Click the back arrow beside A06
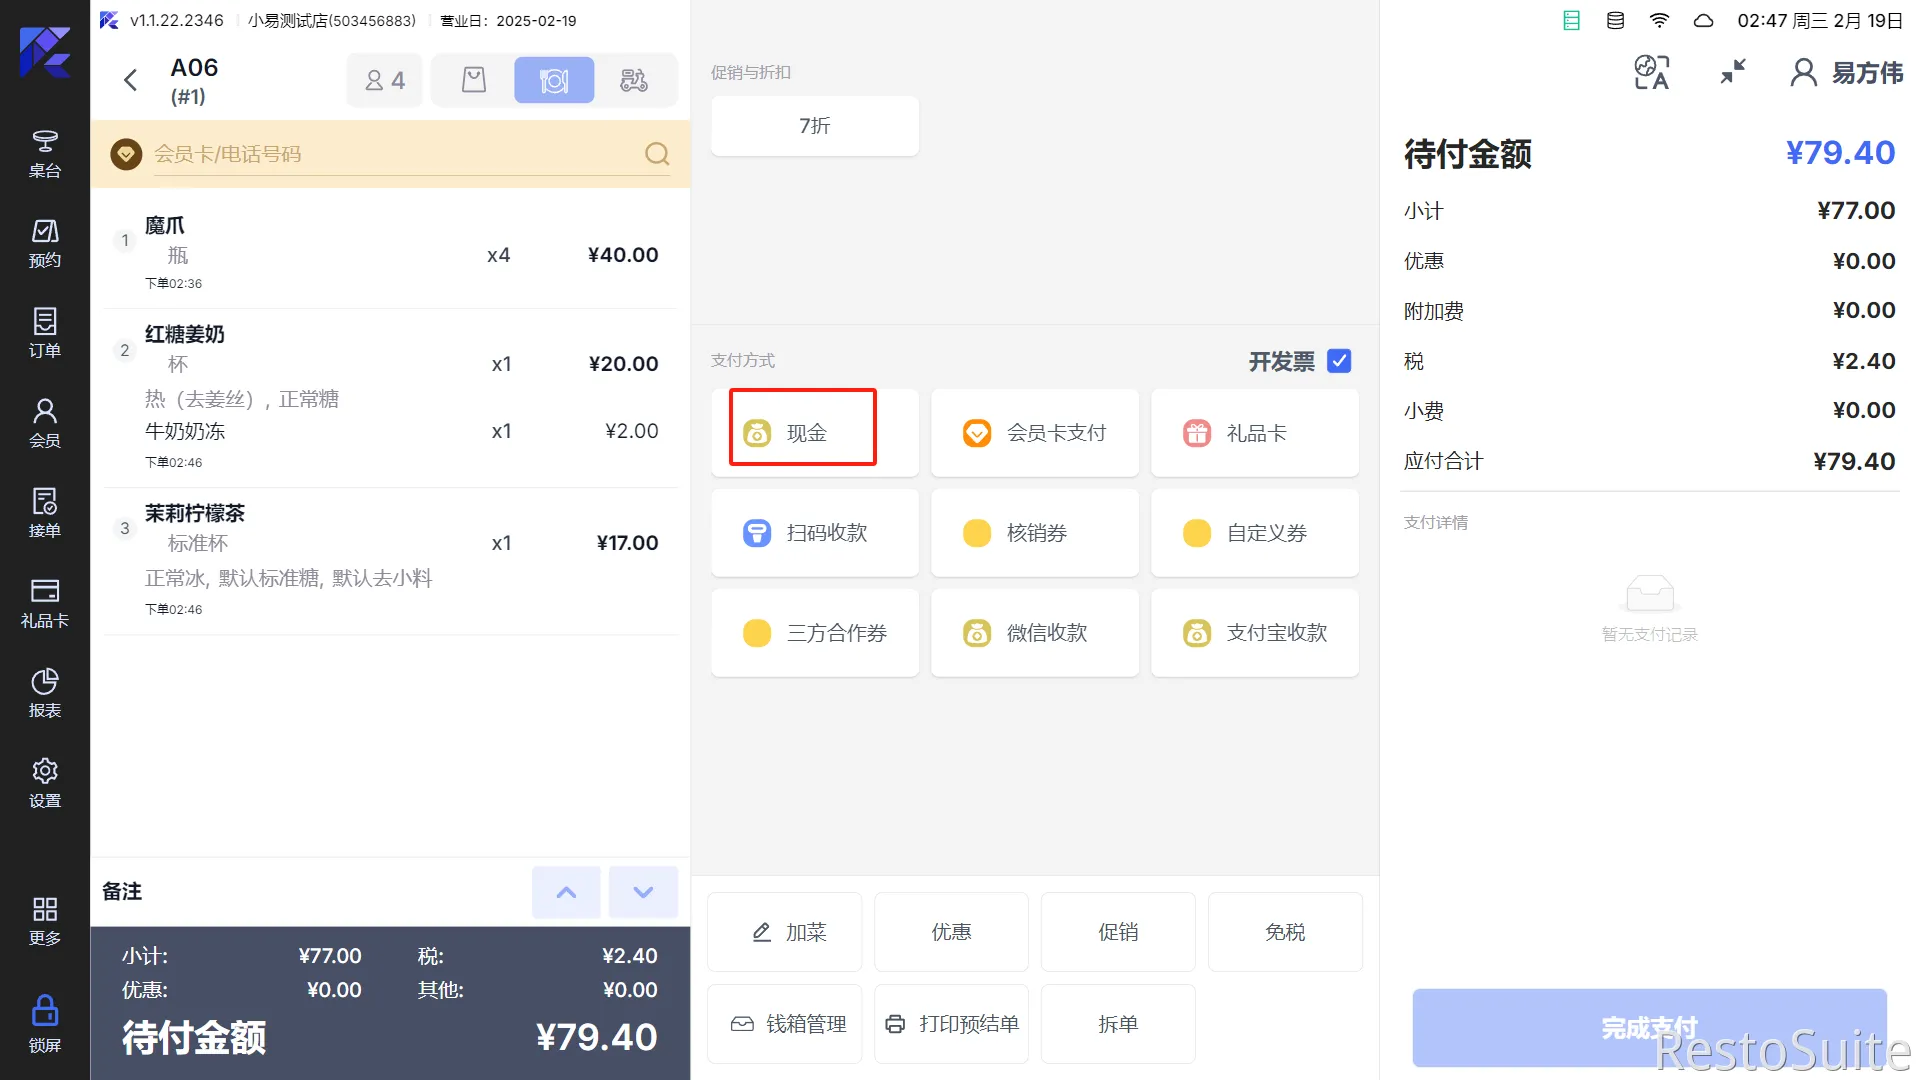Viewport: 1920px width, 1080px height. (130, 80)
